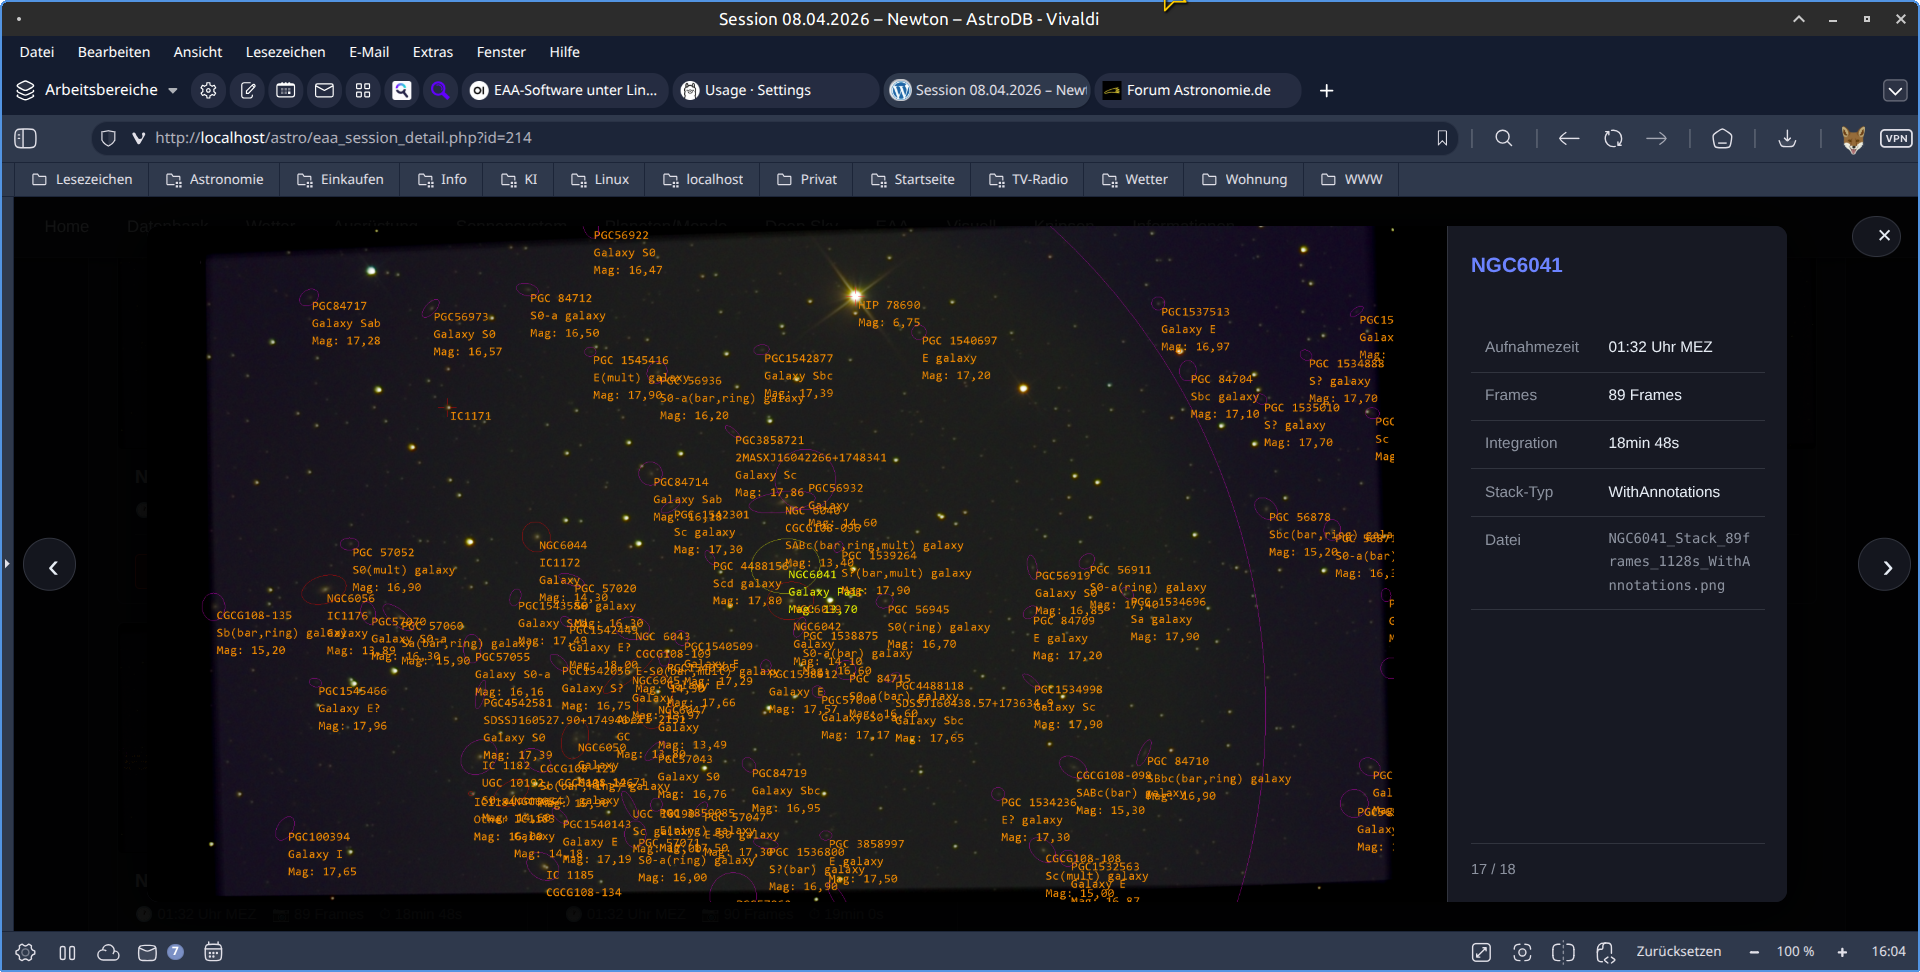The height and width of the screenshot is (972, 1920).
Task: Navigate forward with right arrow
Action: click(x=1657, y=138)
